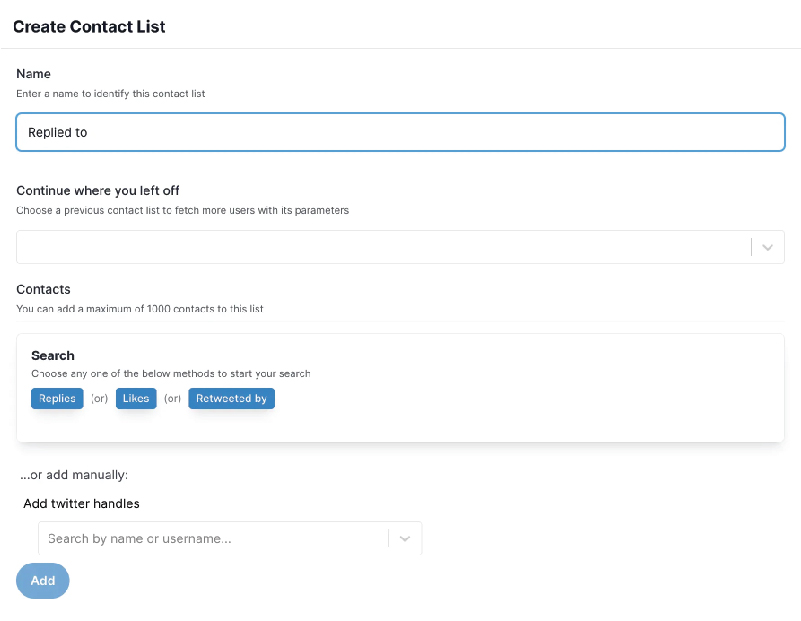
Task: Expand the twitter handles dropdown arrow
Action: pos(405,538)
